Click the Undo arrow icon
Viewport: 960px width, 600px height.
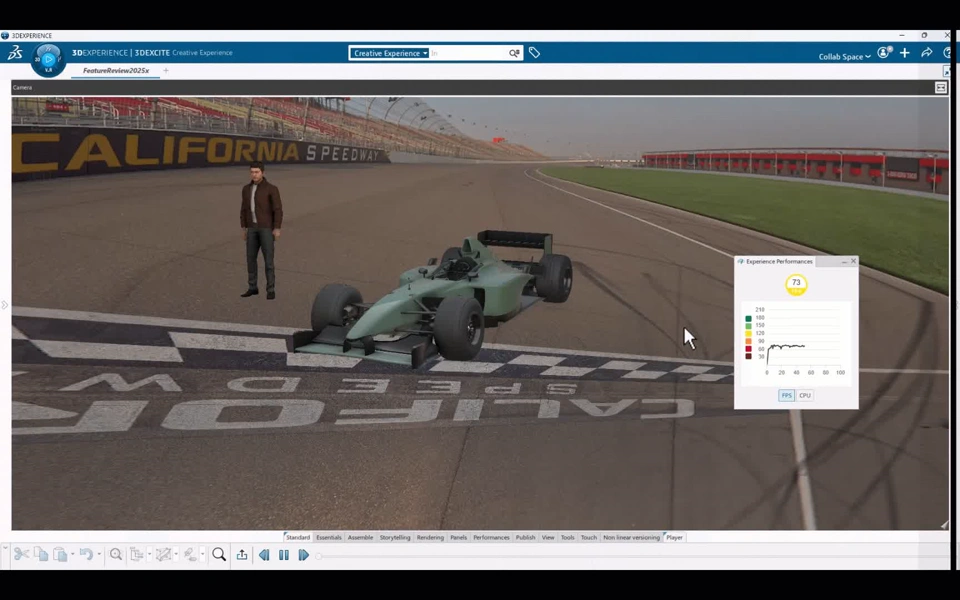point(86,555)
